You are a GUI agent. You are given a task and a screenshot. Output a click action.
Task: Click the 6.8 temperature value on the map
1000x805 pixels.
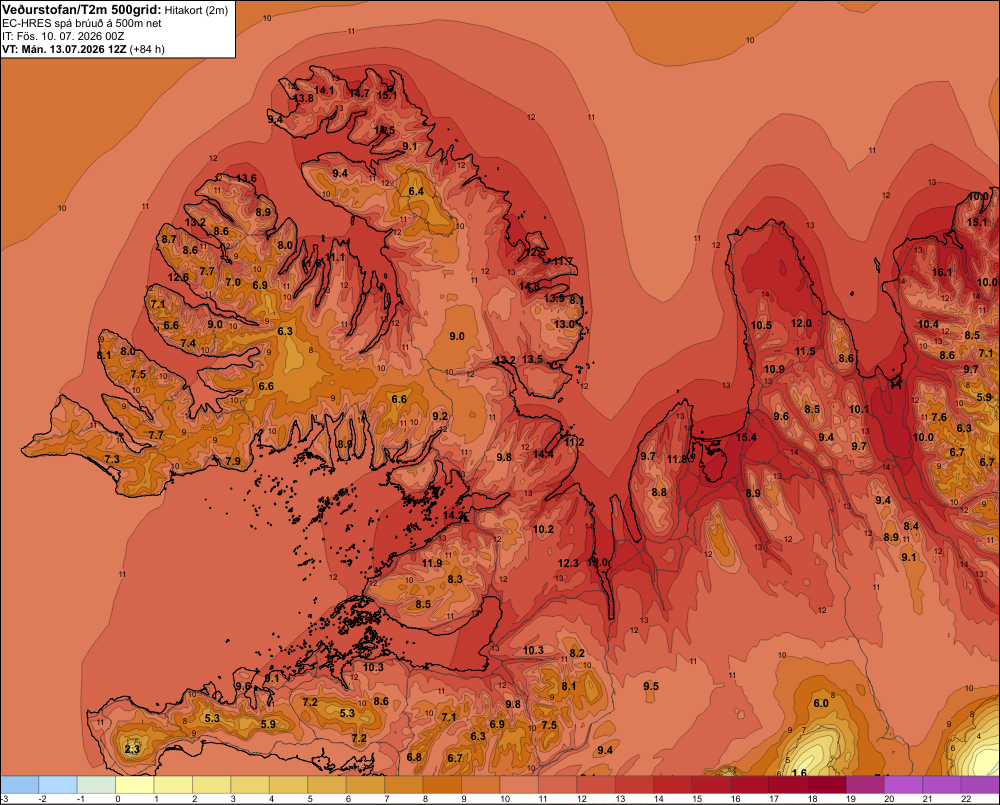[414, 757]
